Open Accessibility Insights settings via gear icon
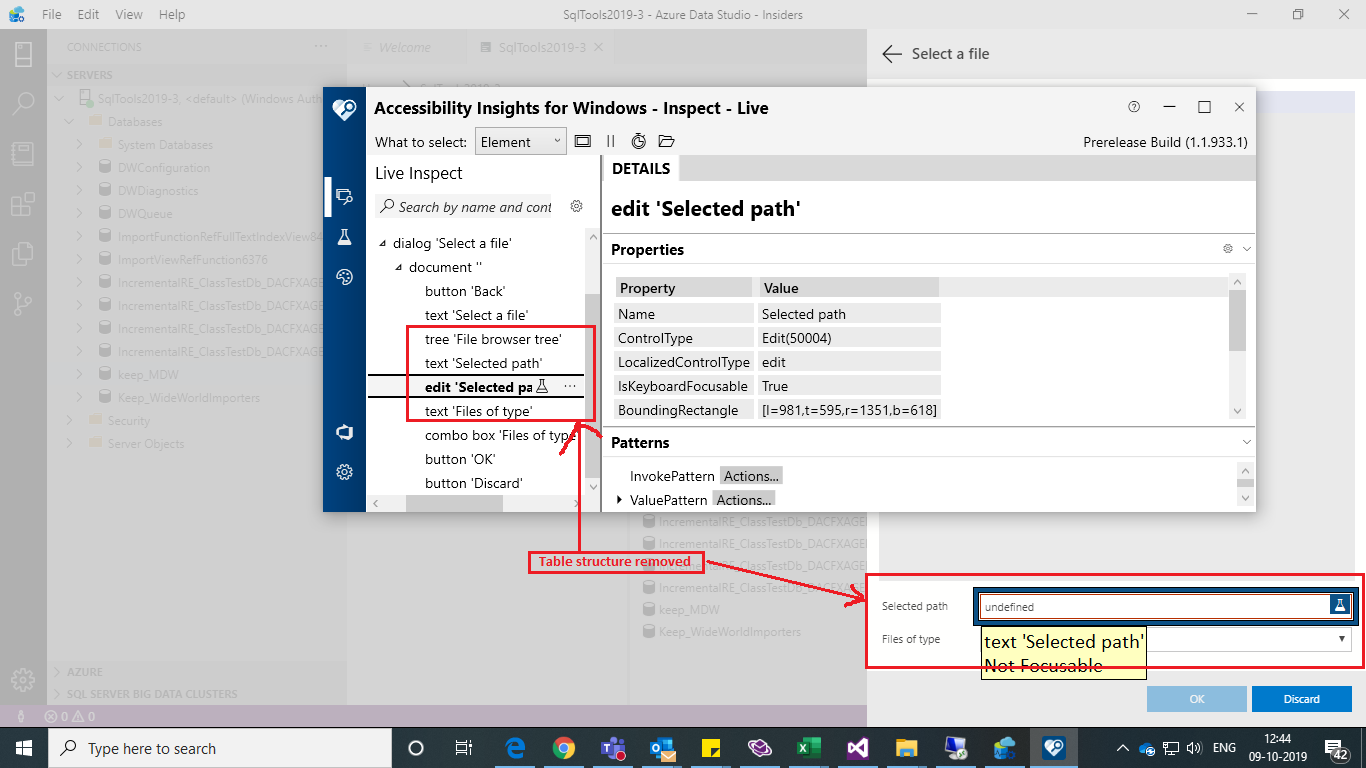 pyautogui.click(x=345, y=472)
